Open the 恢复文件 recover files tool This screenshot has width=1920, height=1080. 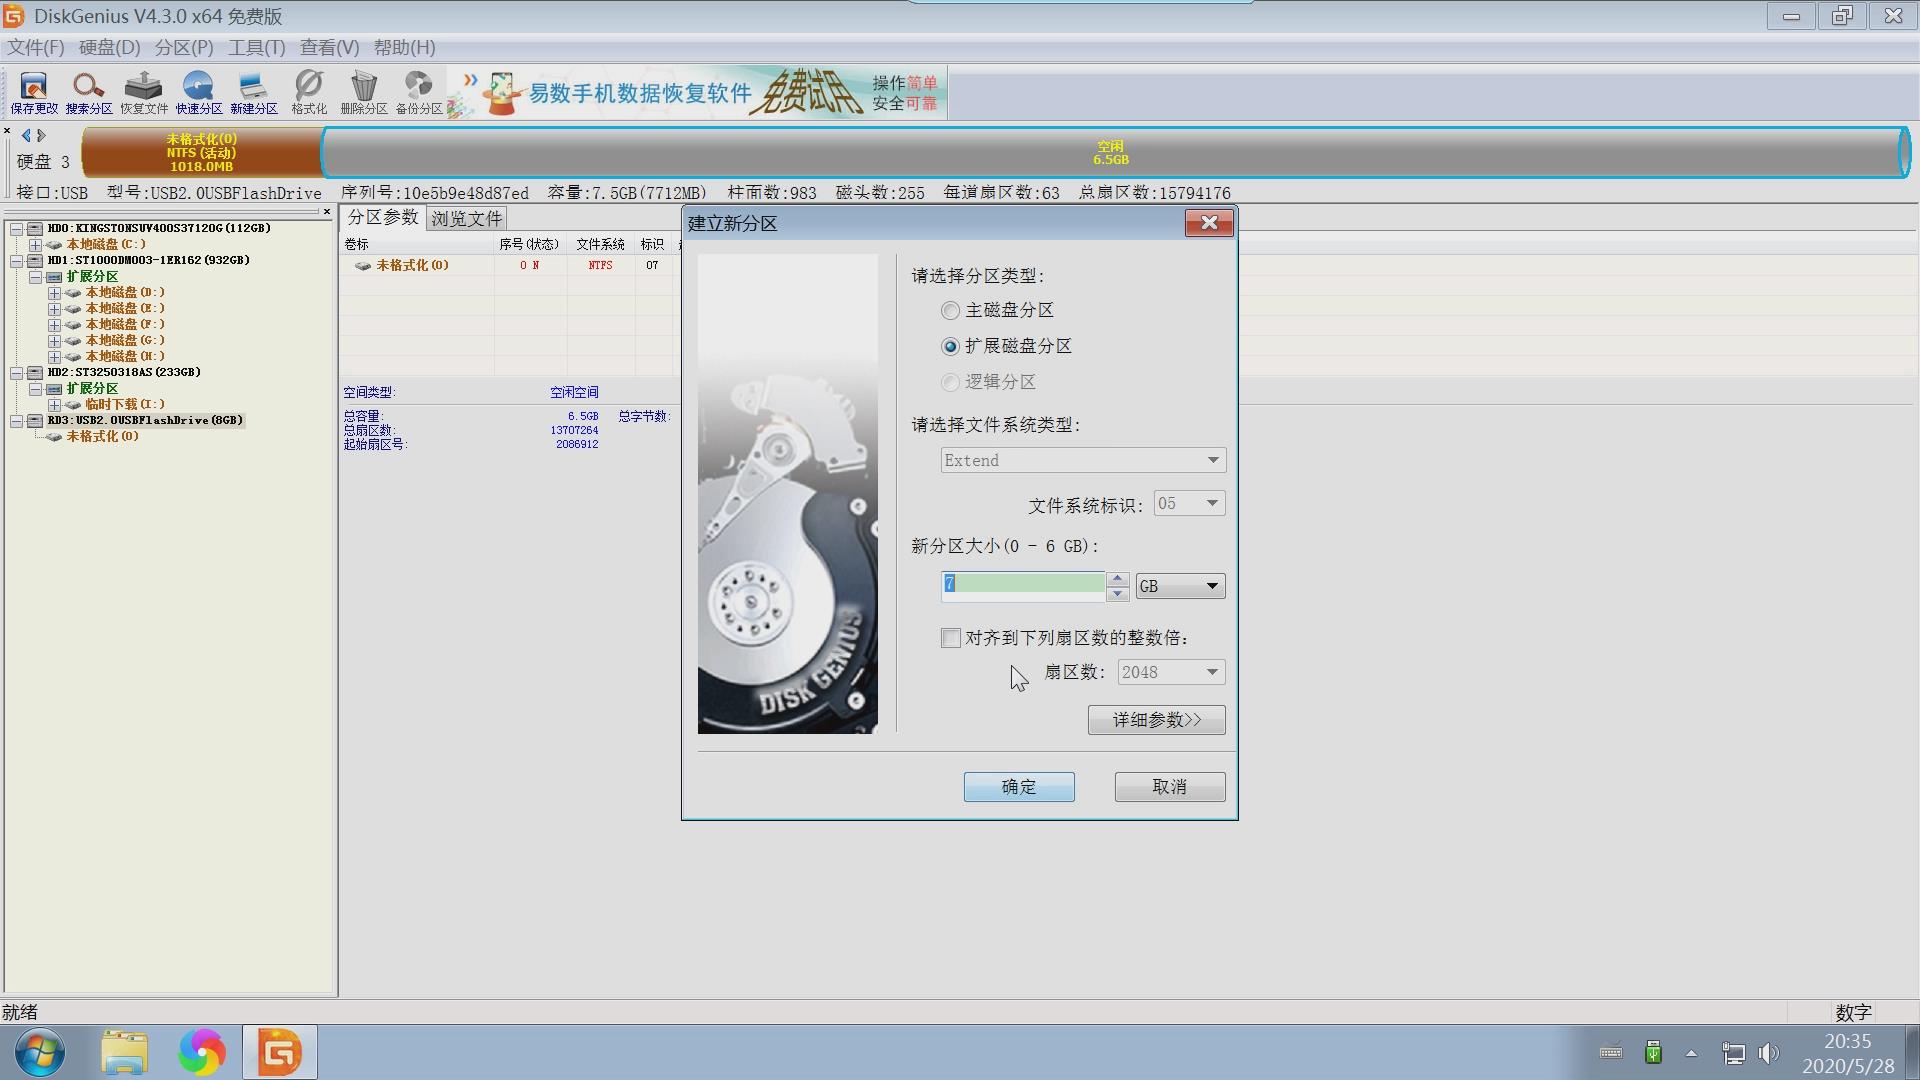144,93
